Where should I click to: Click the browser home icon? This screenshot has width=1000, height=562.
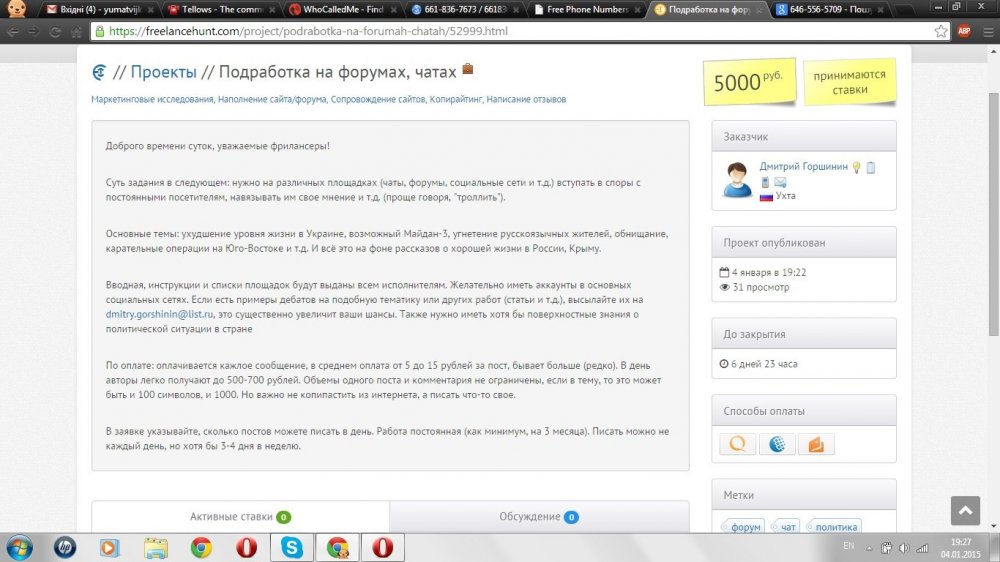tap(76, 31)
